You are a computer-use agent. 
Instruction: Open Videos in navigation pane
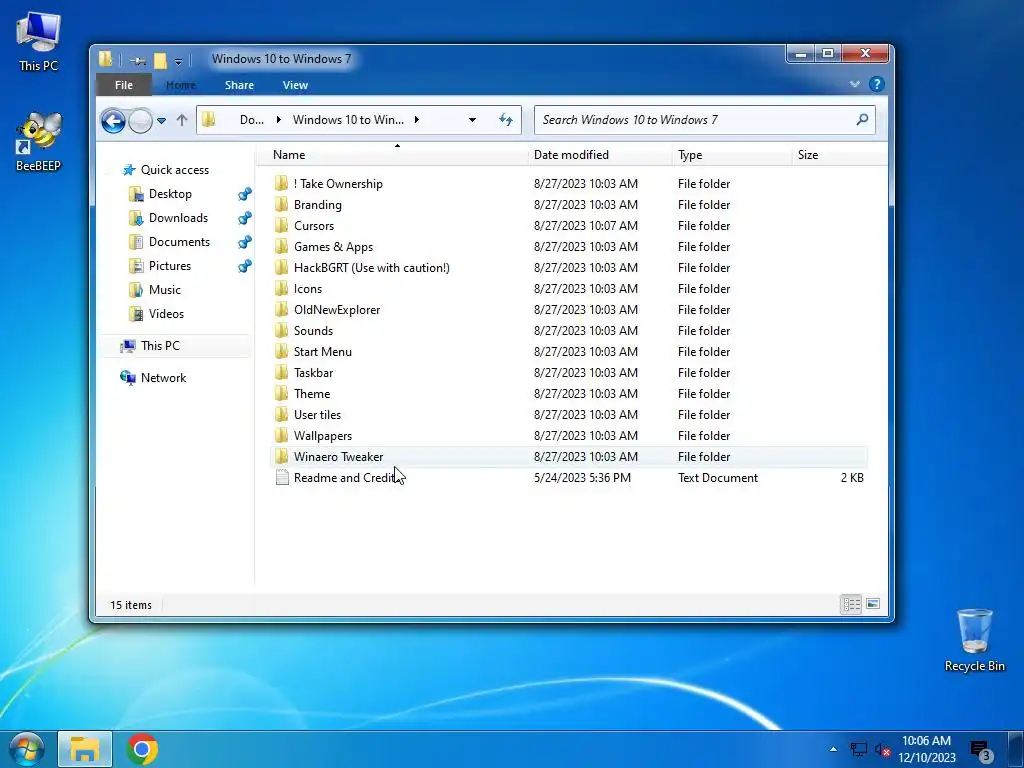(x=166, y=313)
